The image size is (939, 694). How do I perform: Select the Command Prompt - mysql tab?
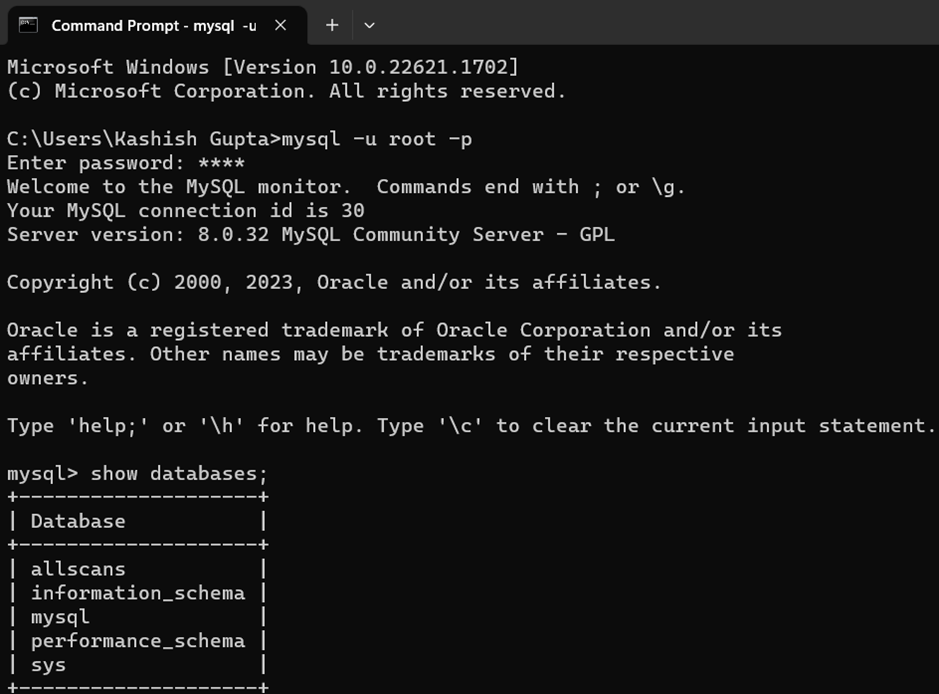[x=154, y=26]
